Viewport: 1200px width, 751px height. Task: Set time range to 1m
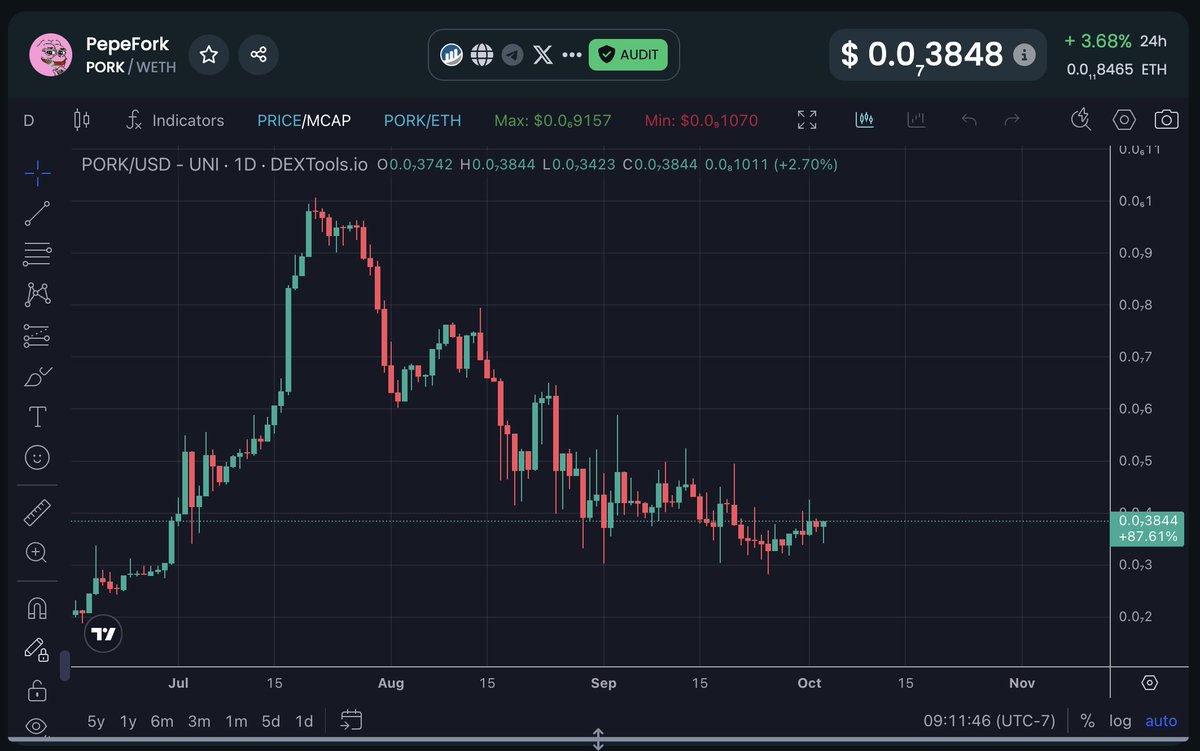click(236, 721)
